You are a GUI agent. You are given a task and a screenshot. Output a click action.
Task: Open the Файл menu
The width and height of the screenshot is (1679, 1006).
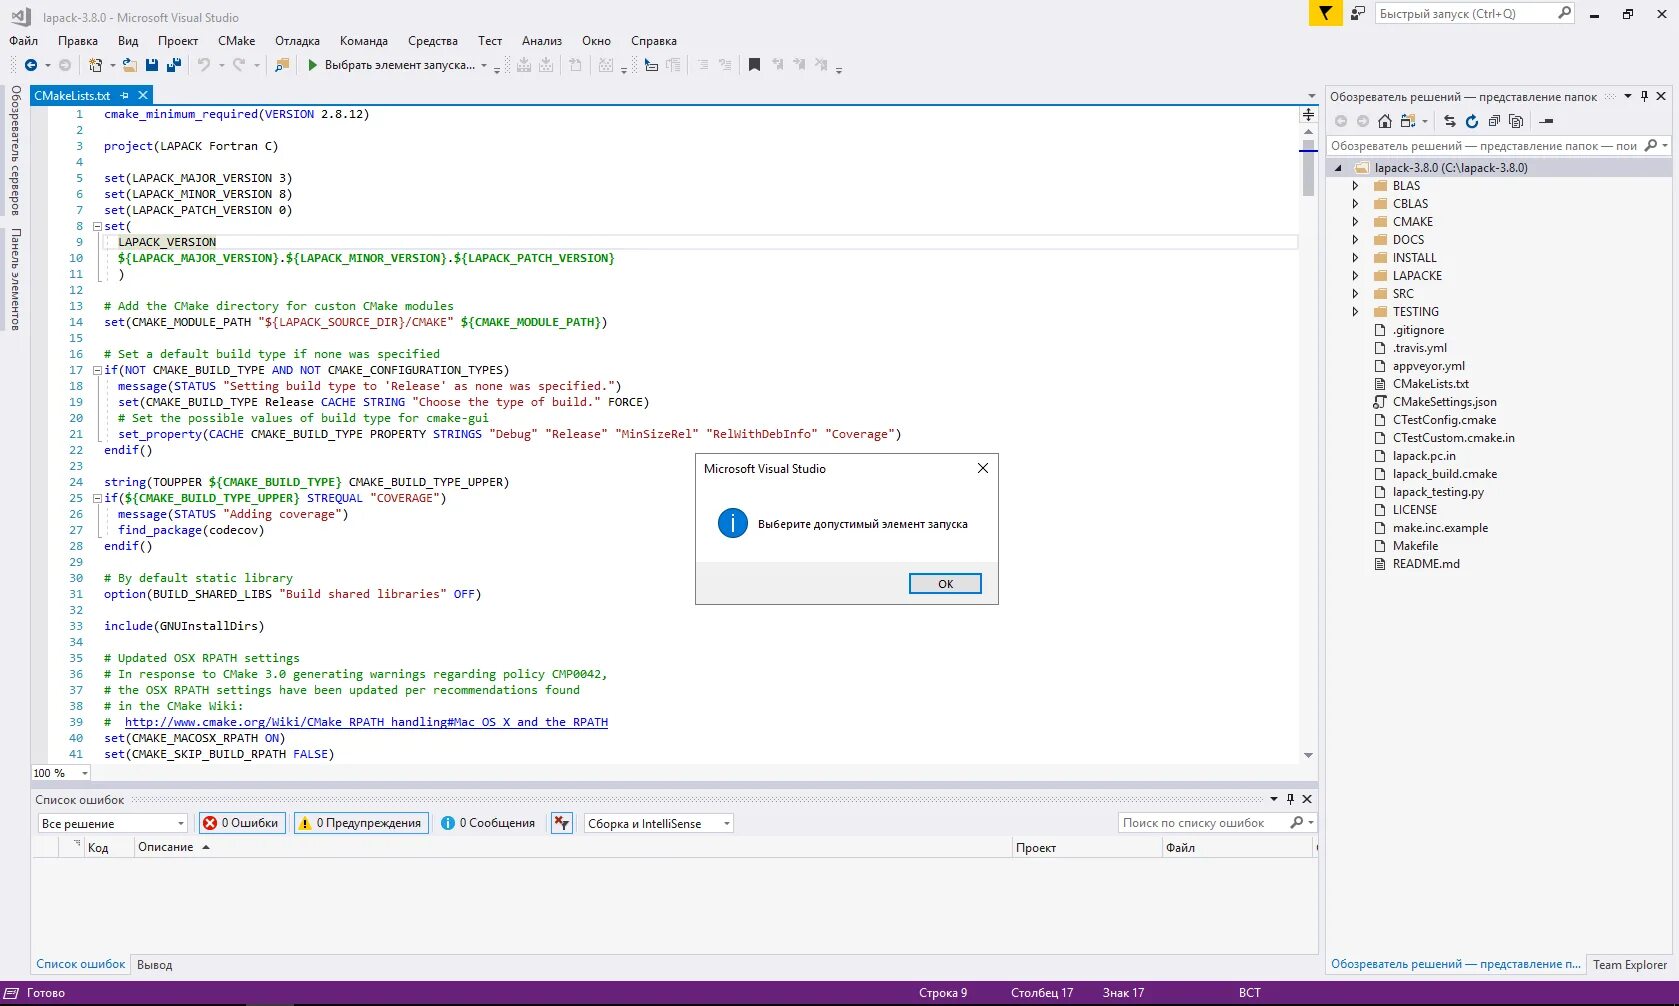[24, 41]
